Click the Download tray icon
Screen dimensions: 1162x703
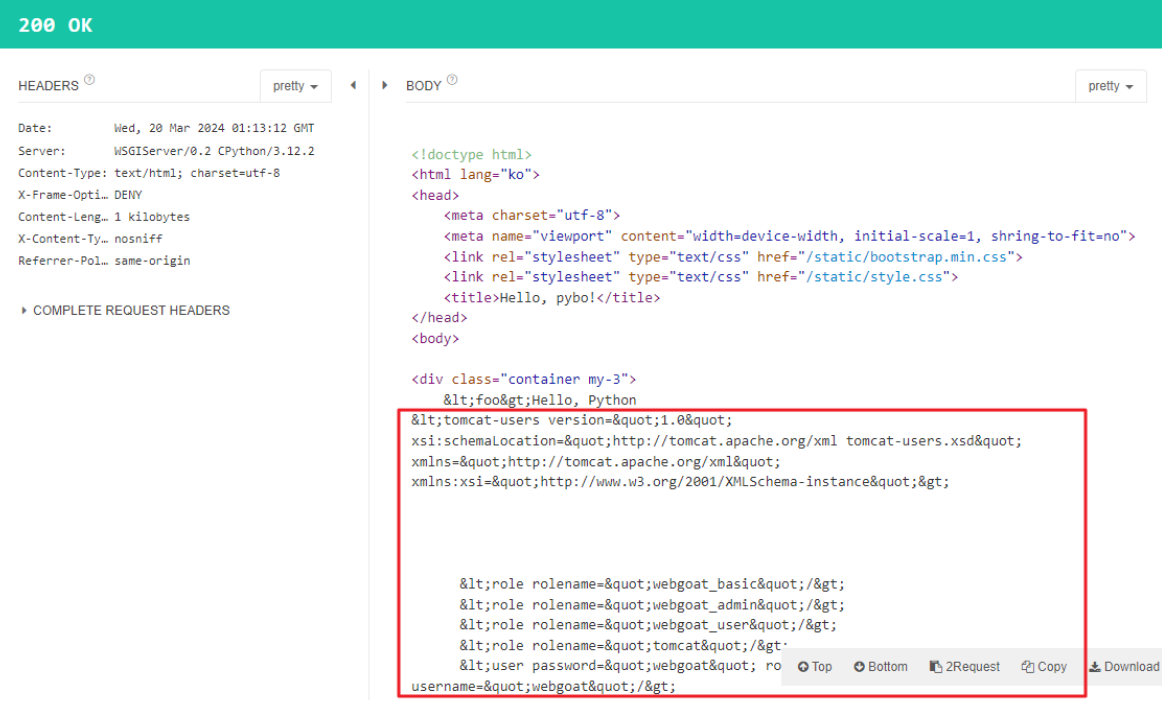pyautogui.click(x=1095, y=667)
